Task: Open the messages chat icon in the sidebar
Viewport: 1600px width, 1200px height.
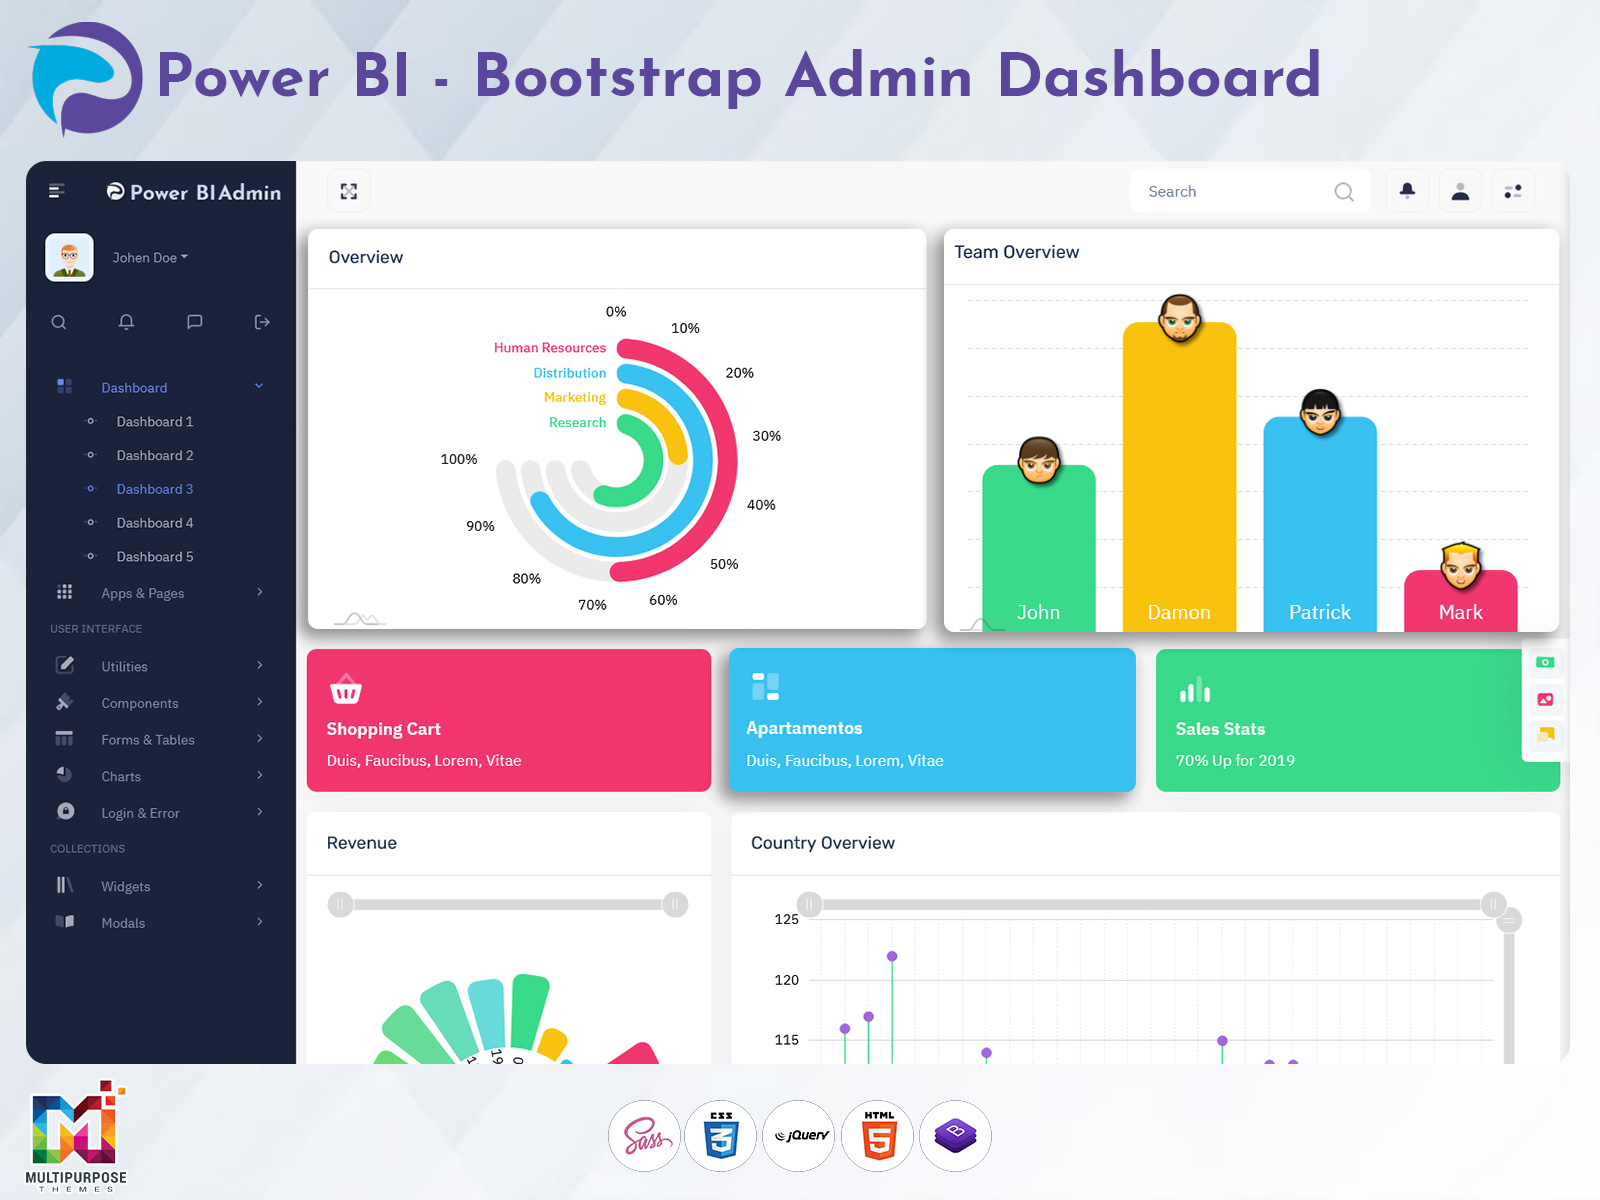Action: coord(194,322)
